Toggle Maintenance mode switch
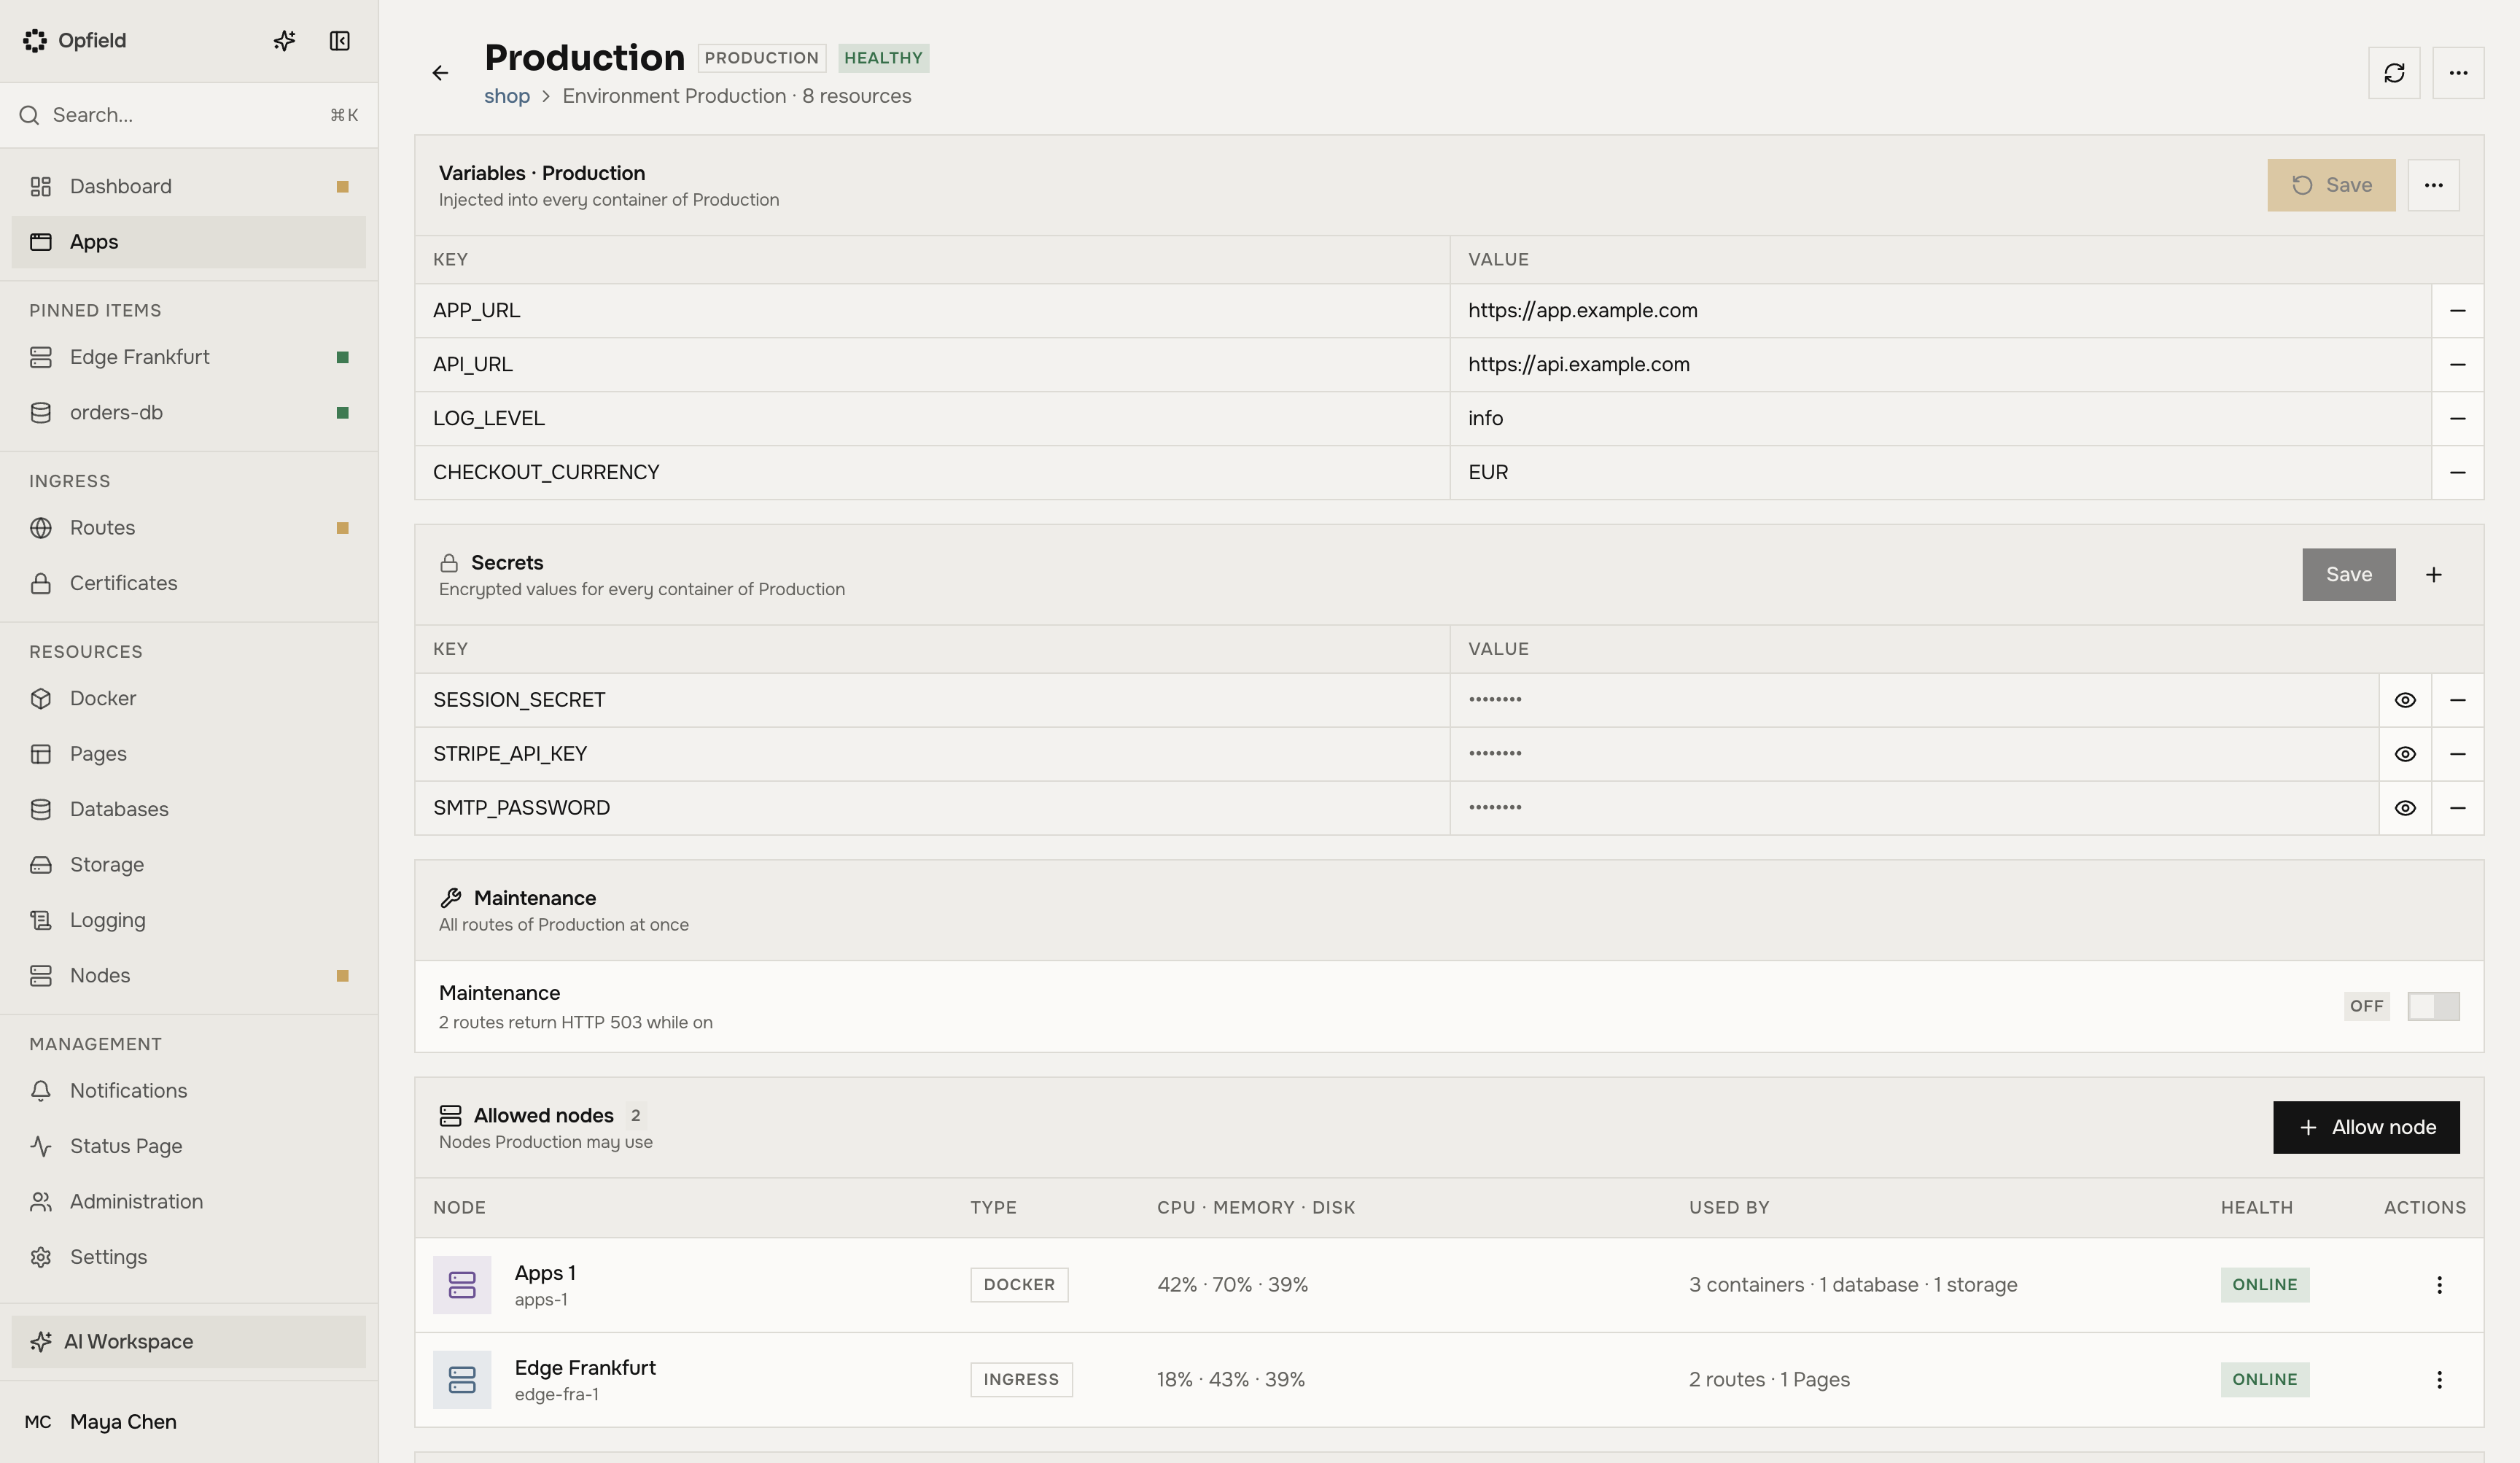Viewport: 2520px width, 1463px height. (x=2433, y=1006)
